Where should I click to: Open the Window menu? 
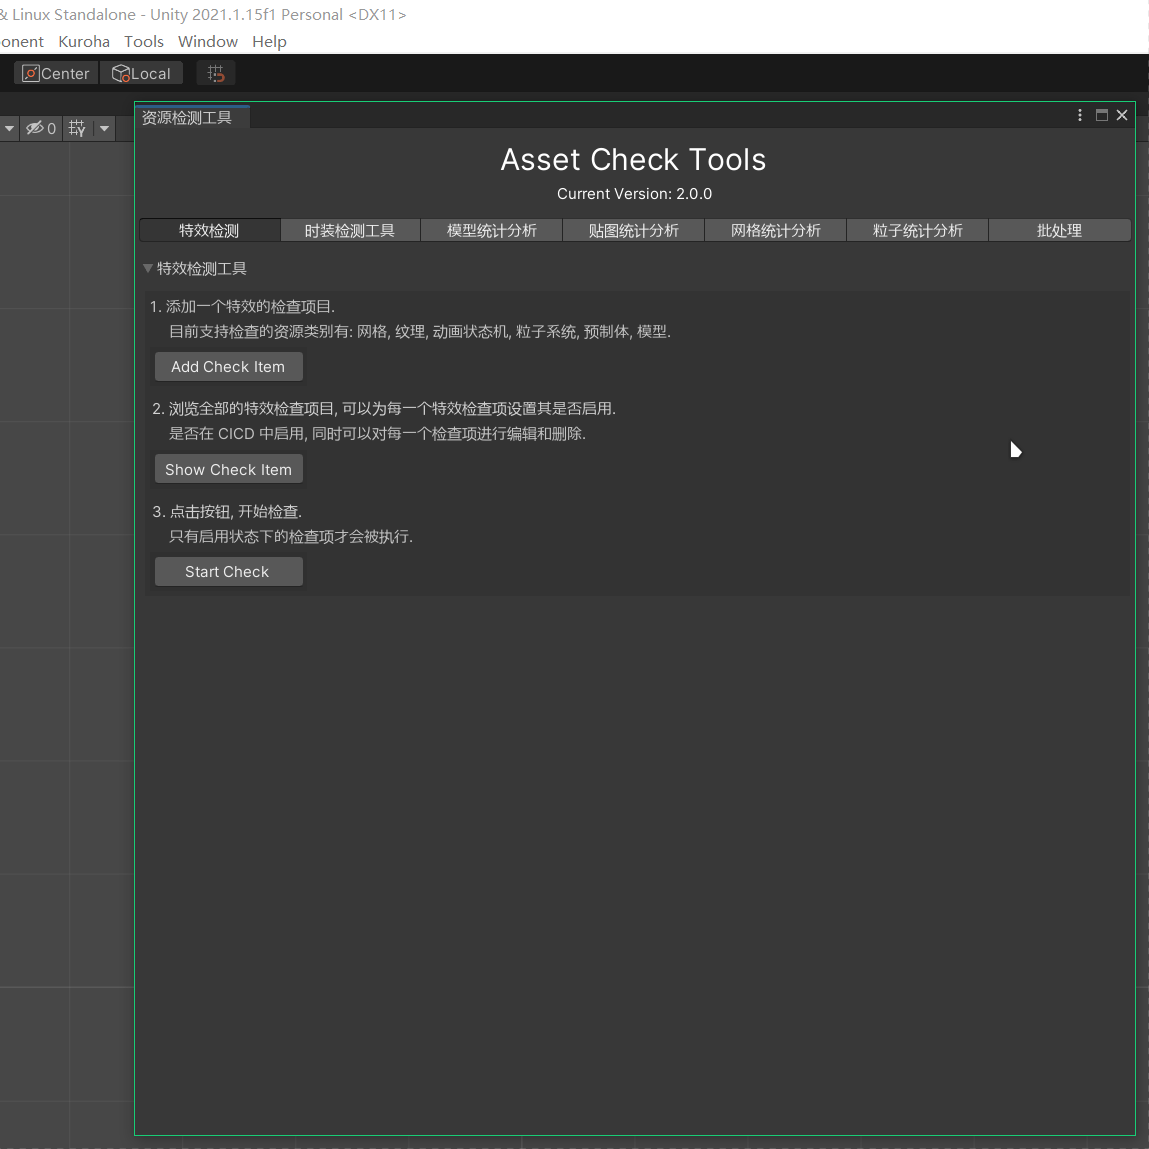click(x=208, y=41)
